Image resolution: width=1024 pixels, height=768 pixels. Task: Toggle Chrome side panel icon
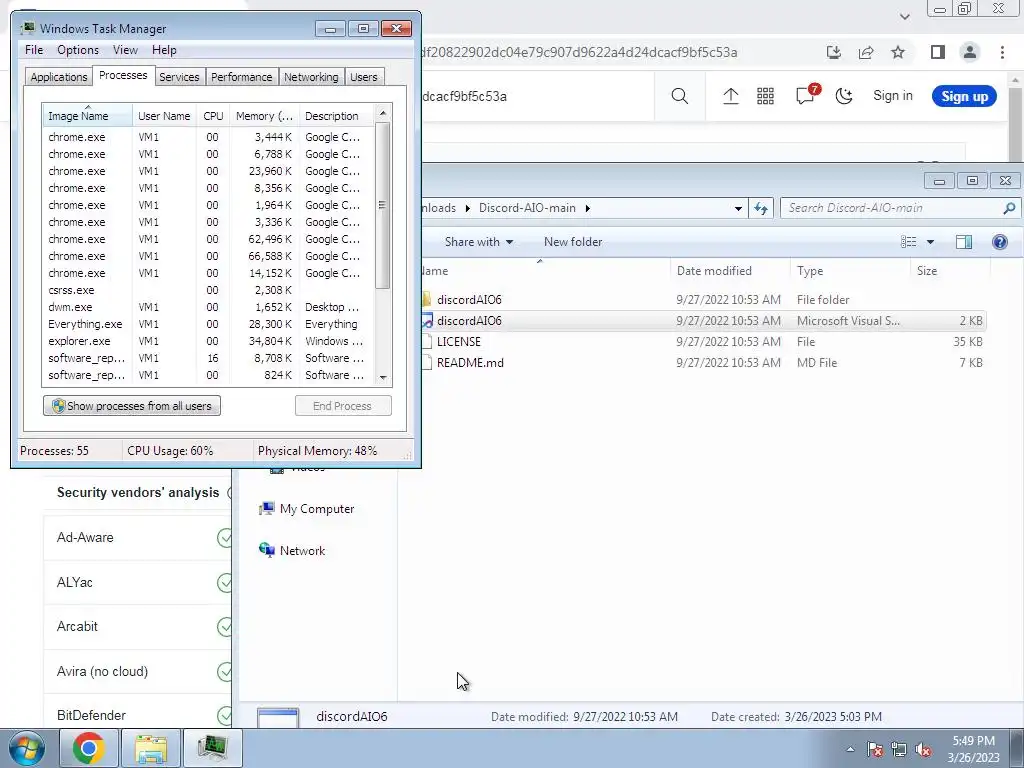938,52
